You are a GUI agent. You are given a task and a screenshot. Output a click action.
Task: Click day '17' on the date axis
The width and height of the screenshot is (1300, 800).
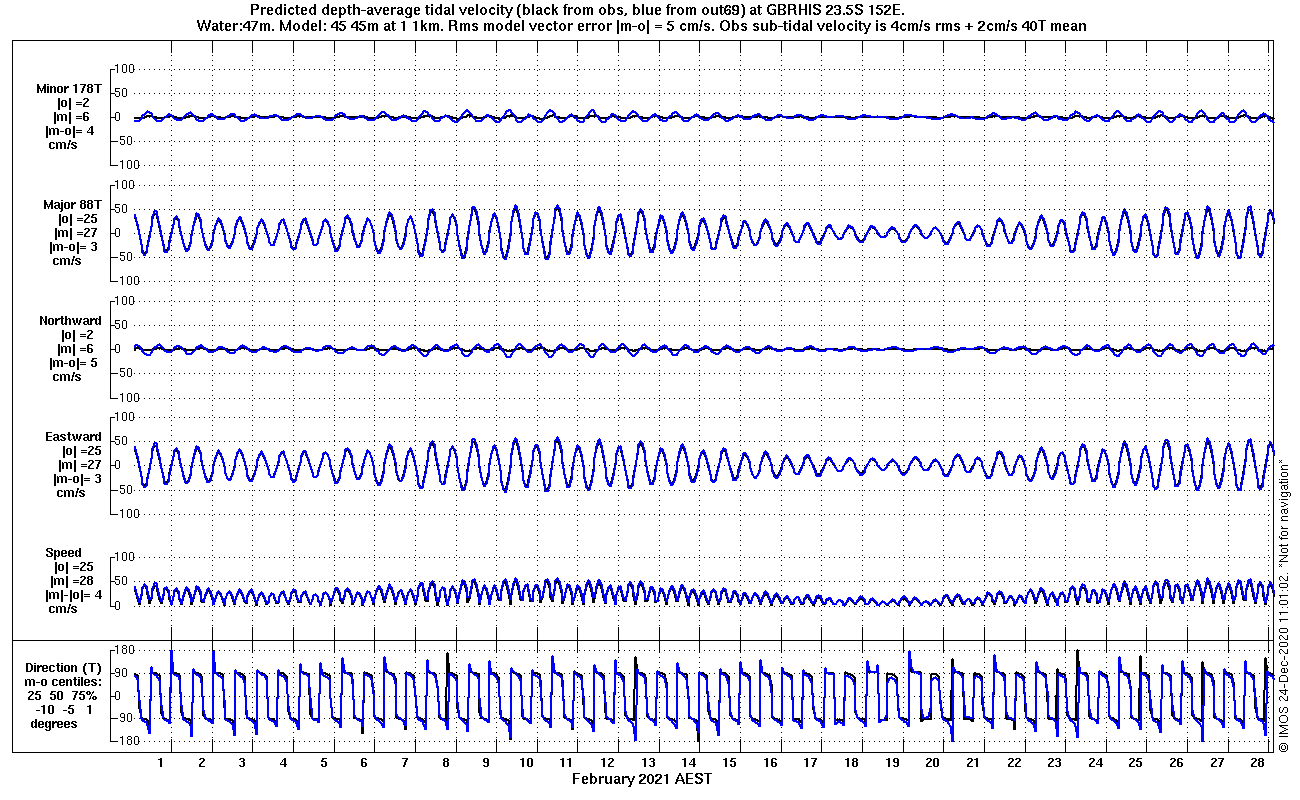click(x=810, y=763)
